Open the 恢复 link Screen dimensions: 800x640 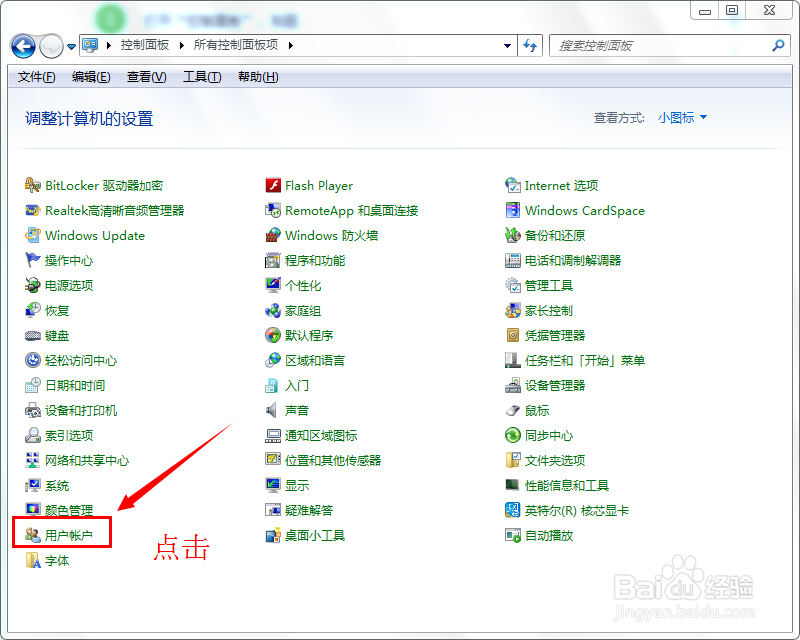(57, 310)
